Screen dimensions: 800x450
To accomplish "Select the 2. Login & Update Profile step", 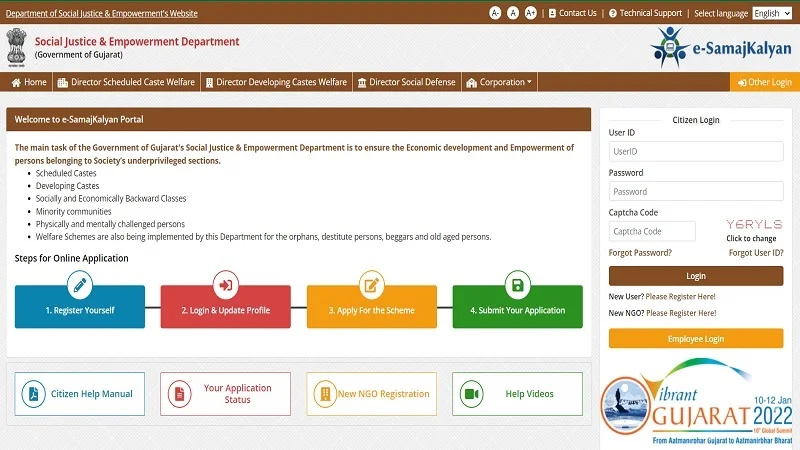I will [x=226, y=307].
